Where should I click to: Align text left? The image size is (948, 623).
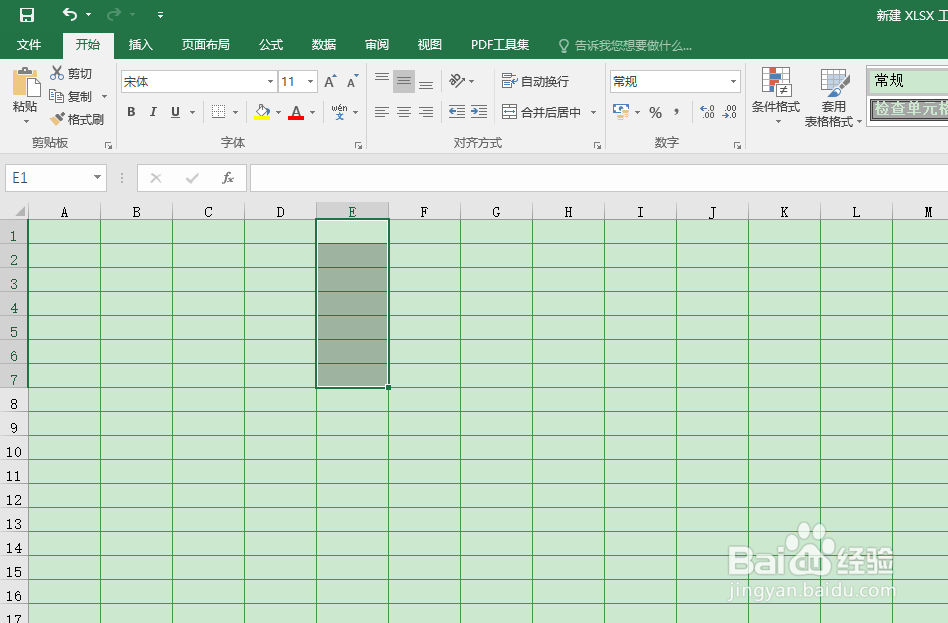[381, 112]
